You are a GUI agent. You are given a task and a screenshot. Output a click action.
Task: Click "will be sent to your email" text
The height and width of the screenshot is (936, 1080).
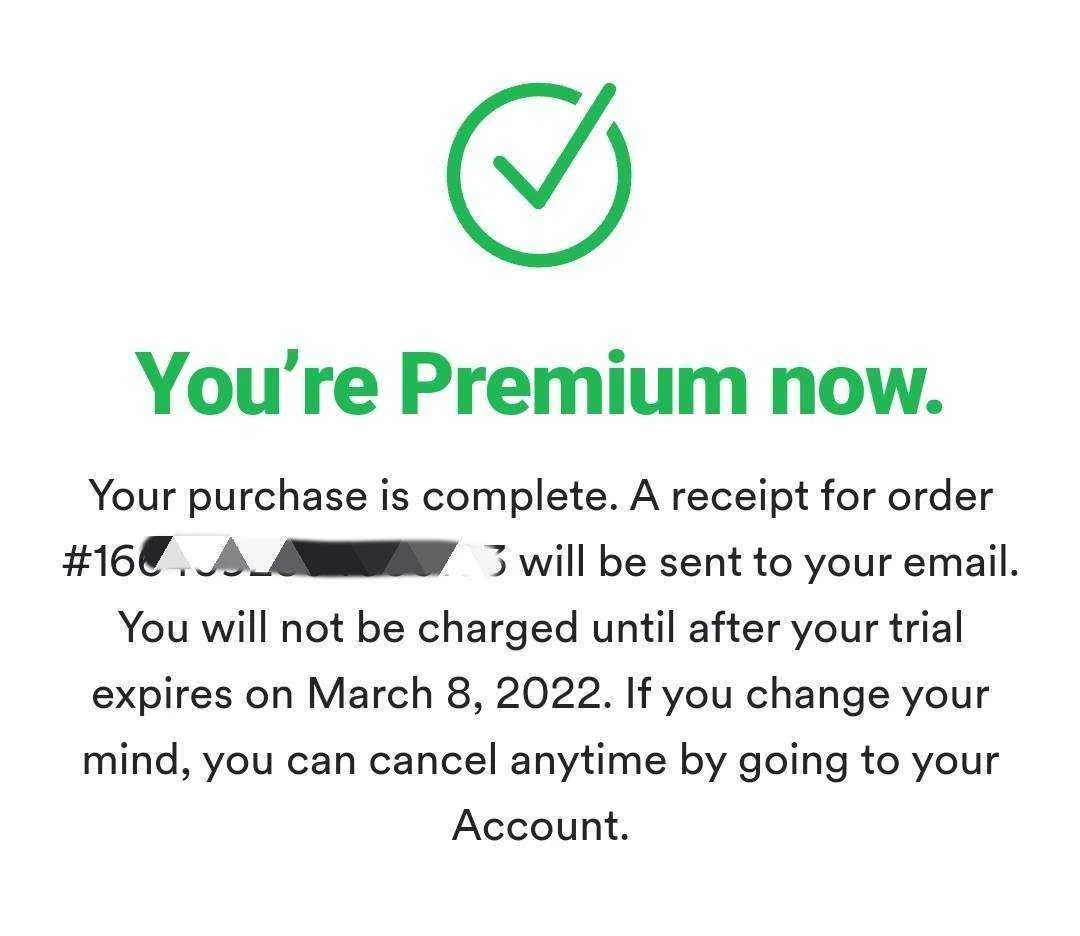pos(769,561)
